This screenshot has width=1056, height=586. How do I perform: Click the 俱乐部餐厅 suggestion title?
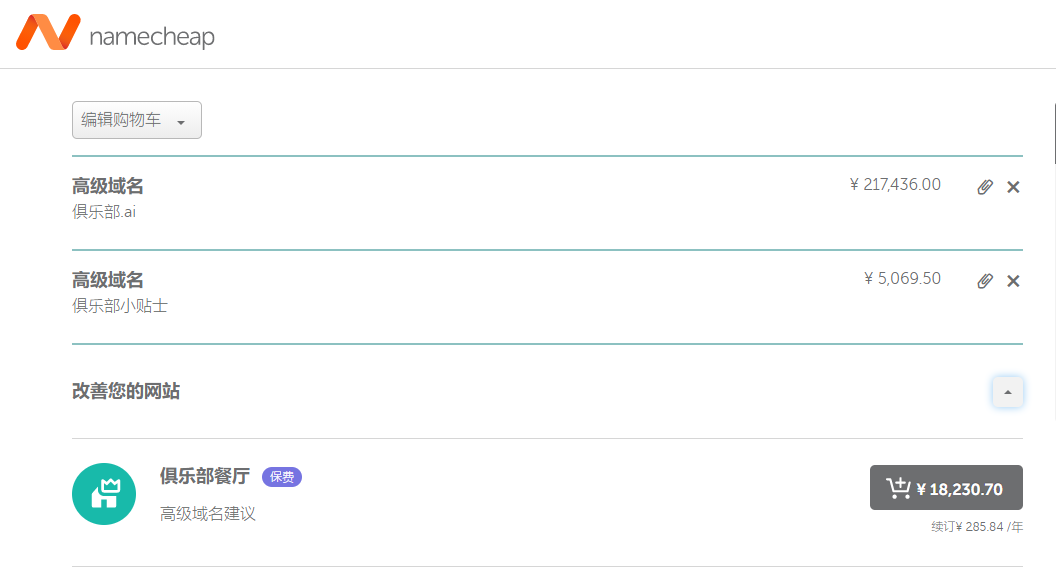tap(205, 476)
